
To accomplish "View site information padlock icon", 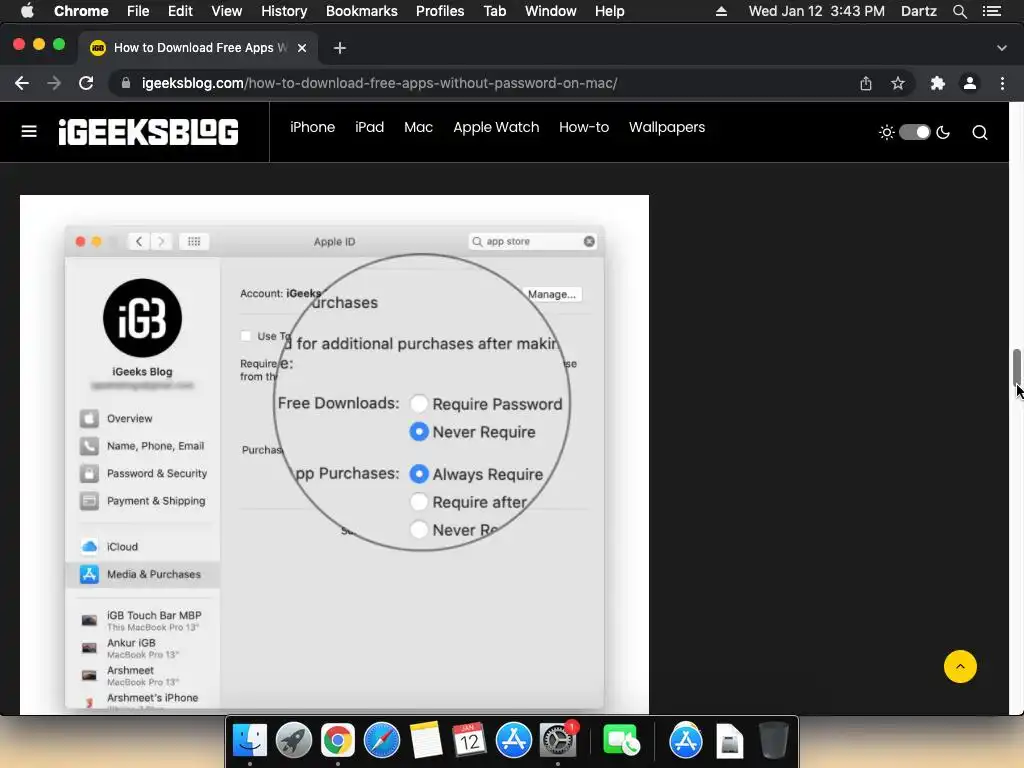I will (x=125, y=83).
